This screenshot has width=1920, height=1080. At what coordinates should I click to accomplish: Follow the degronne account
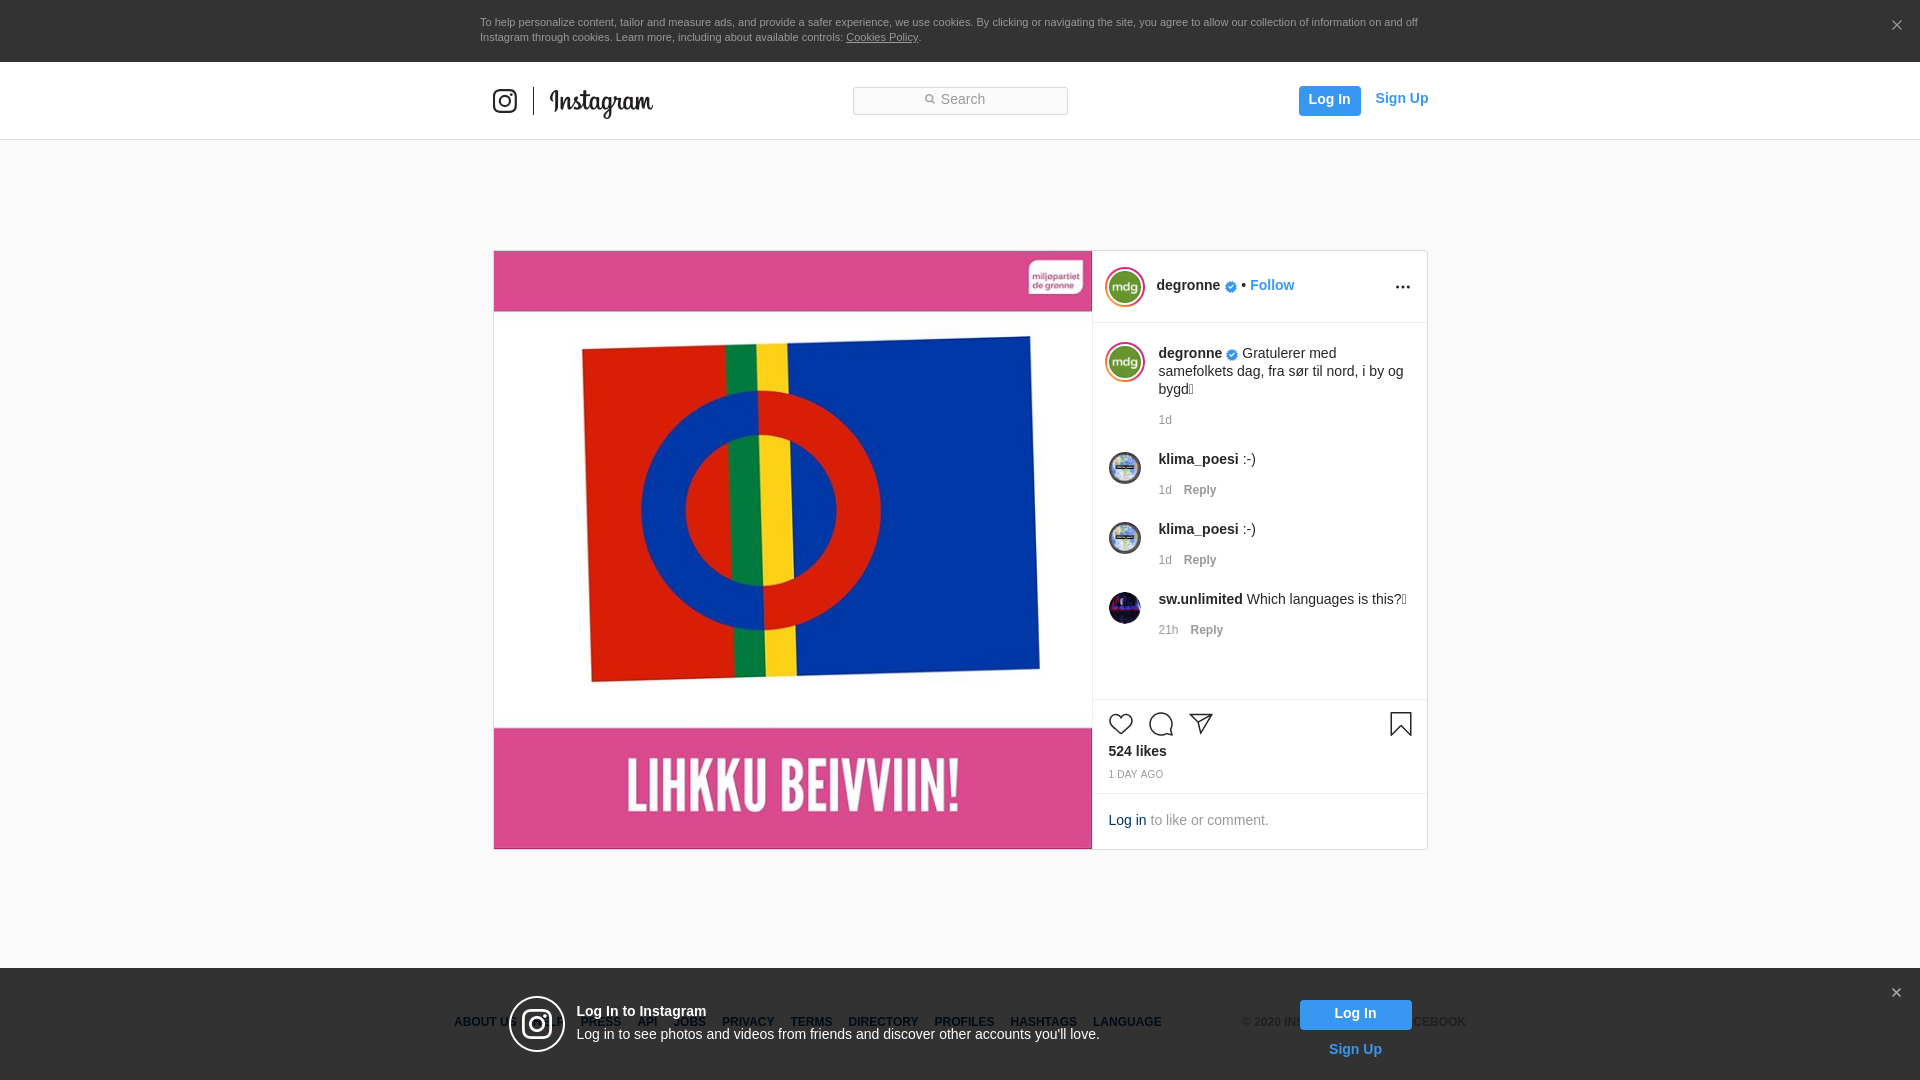point(1271,285)
